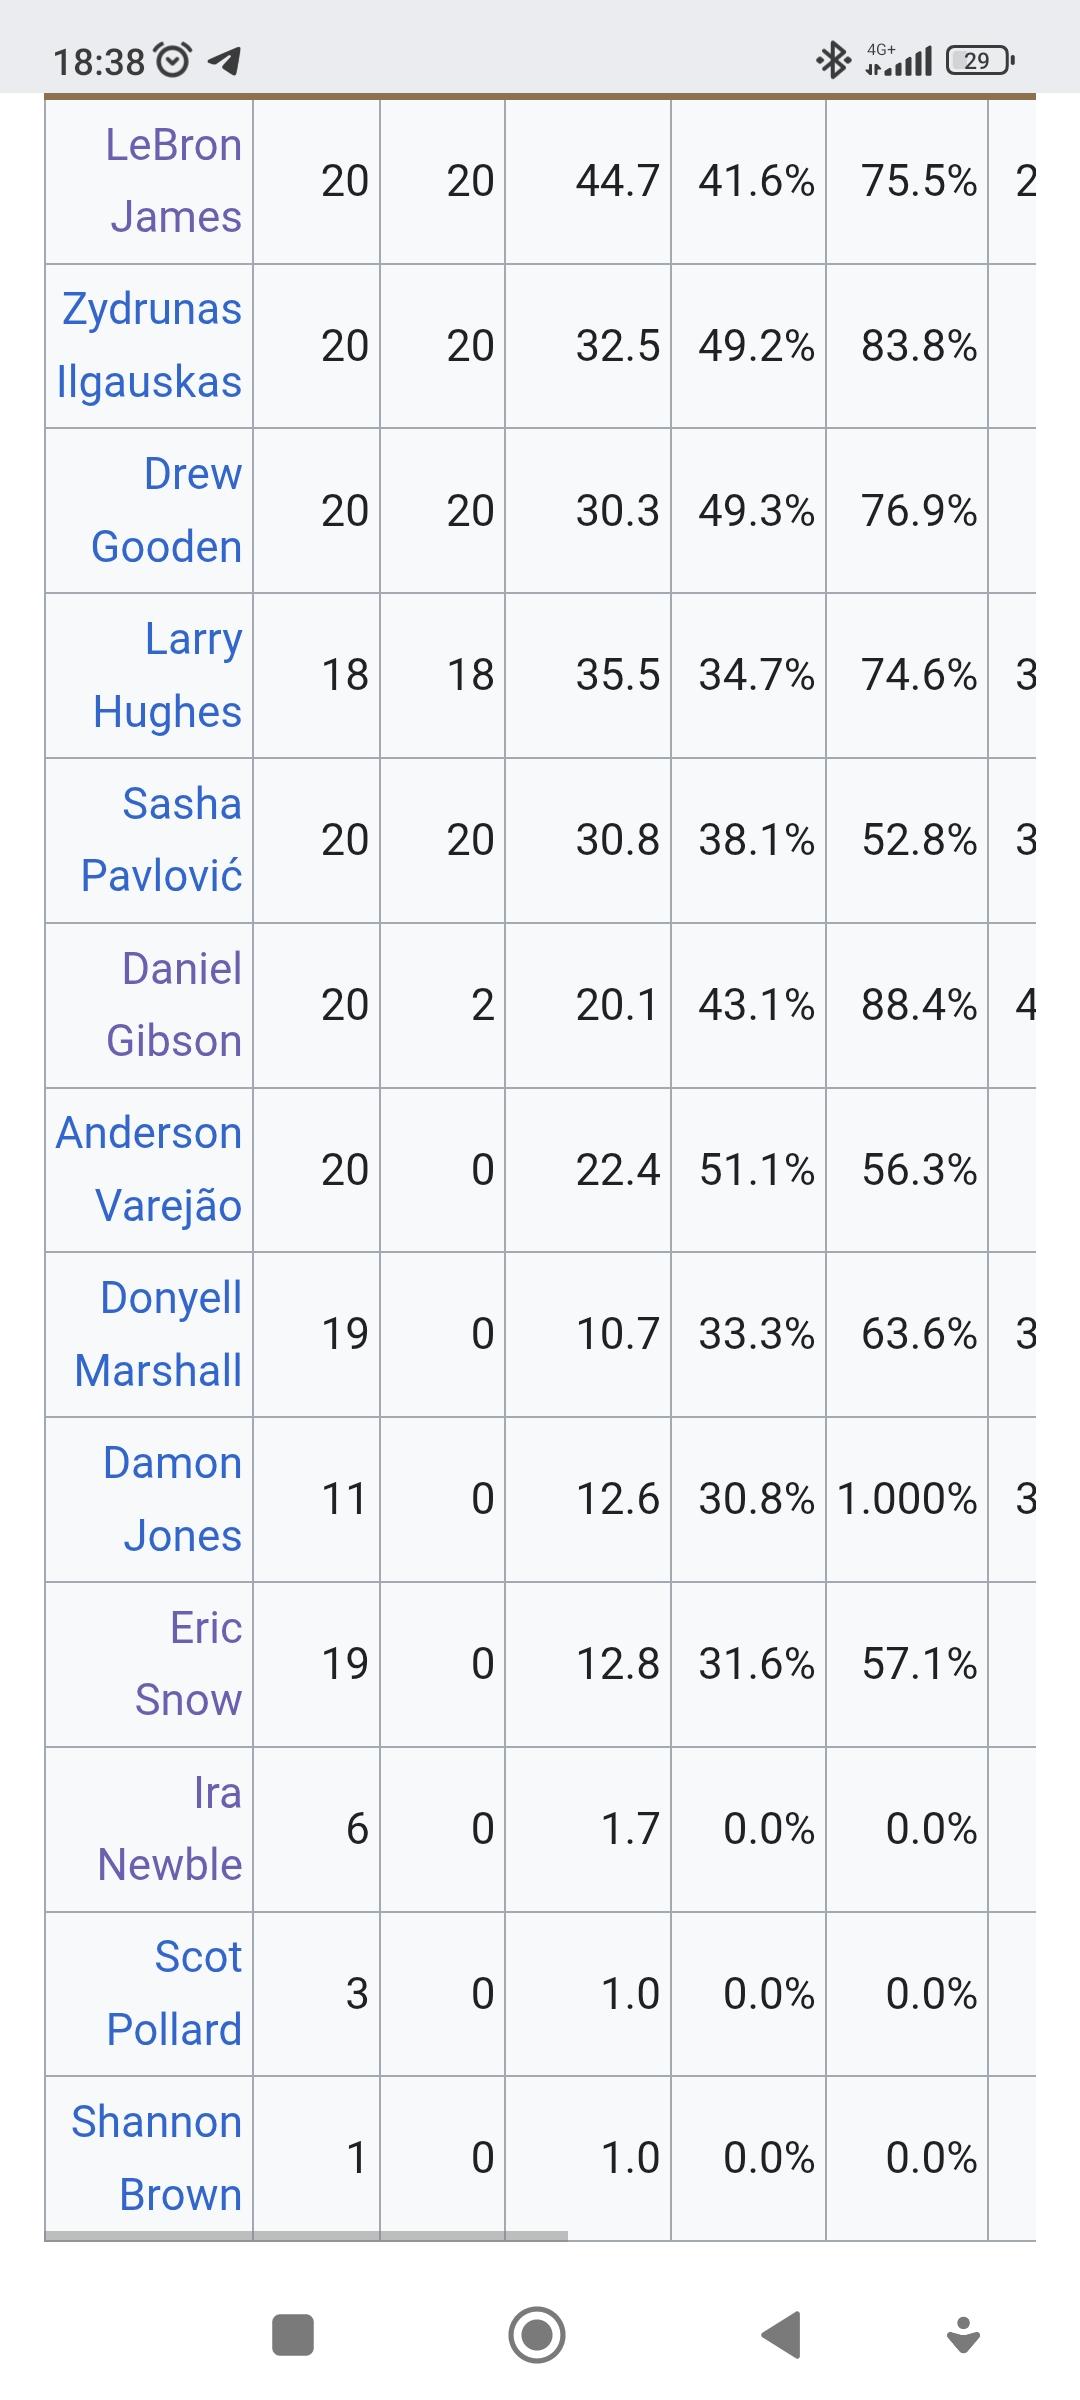Open Damon Jones player link
This screenshot has height=2400, width=1080.
173,1499
